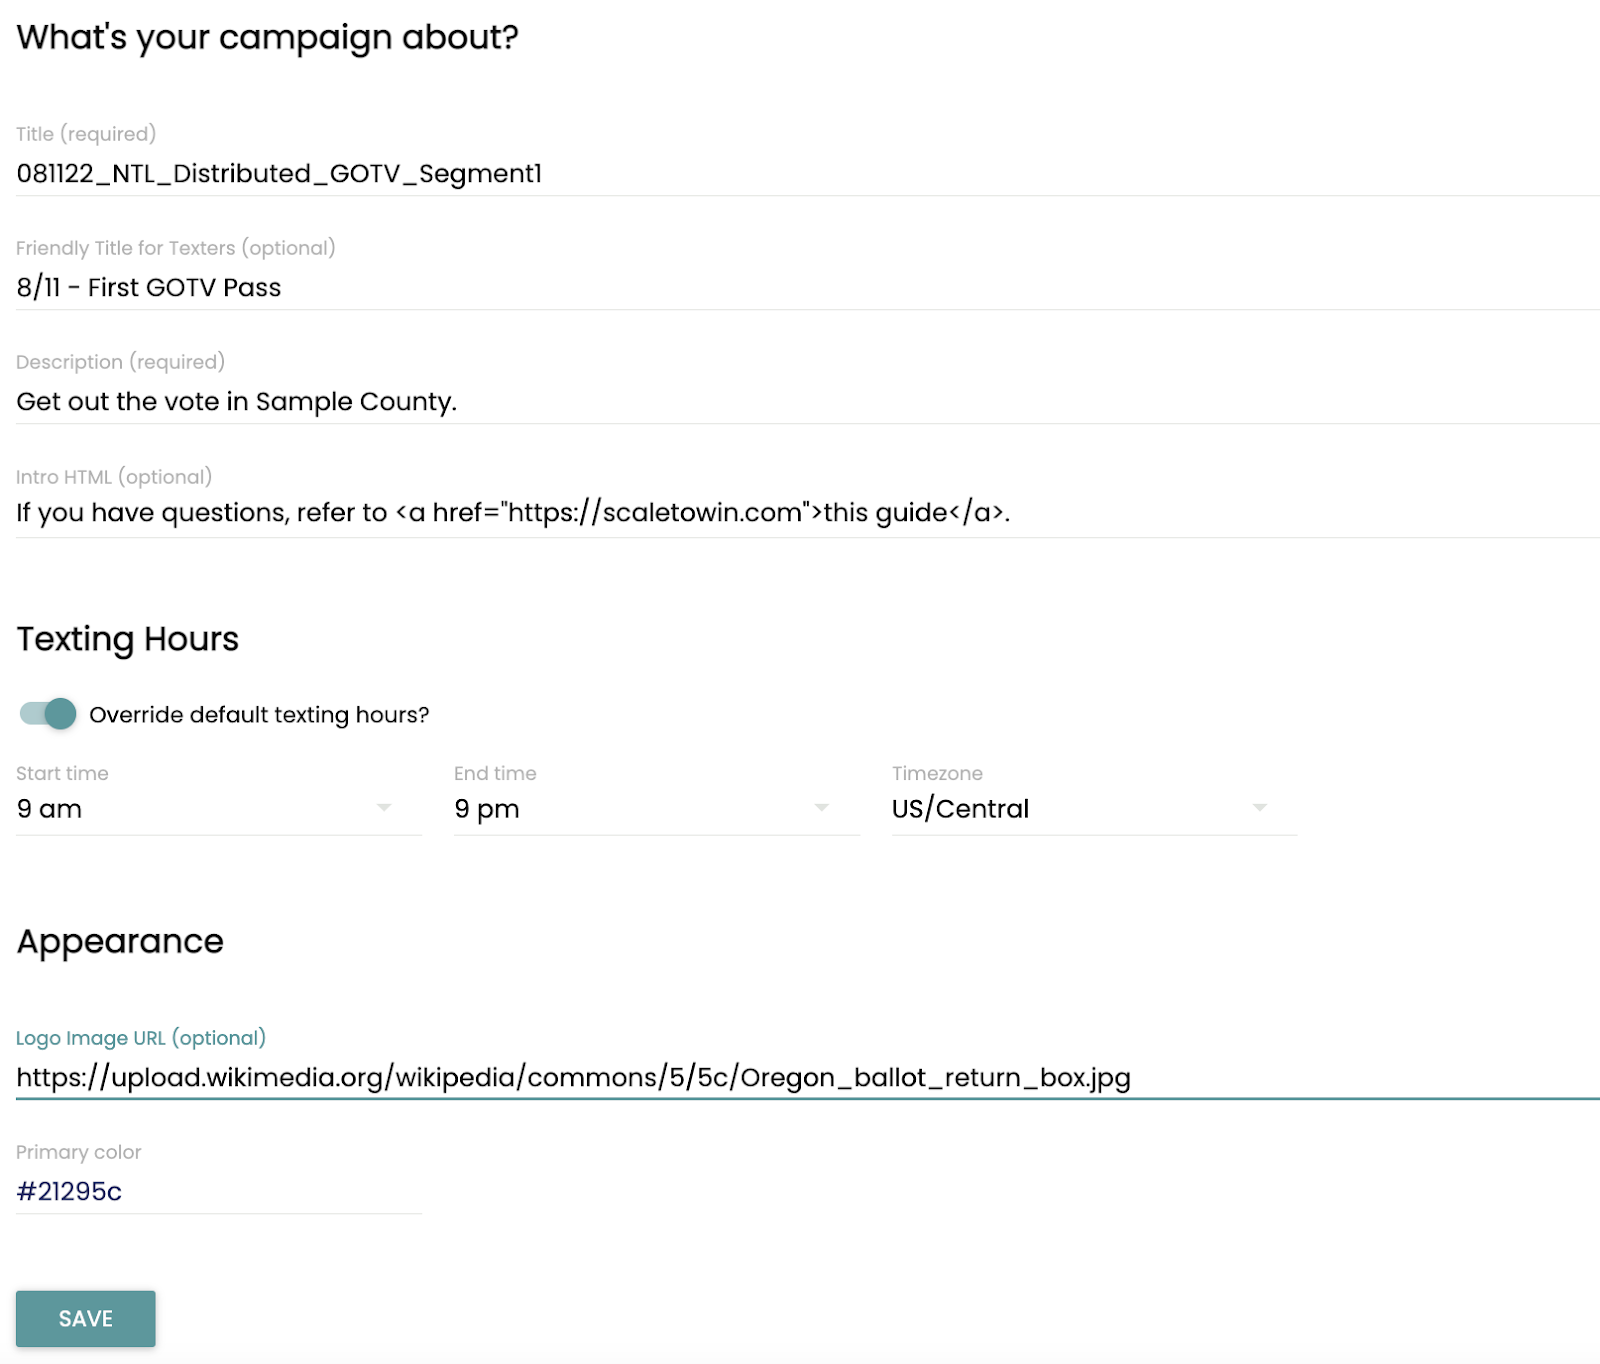Click the 'Title (required)' label
The height and width of the screenshot is (1364, 1600).
86,134
